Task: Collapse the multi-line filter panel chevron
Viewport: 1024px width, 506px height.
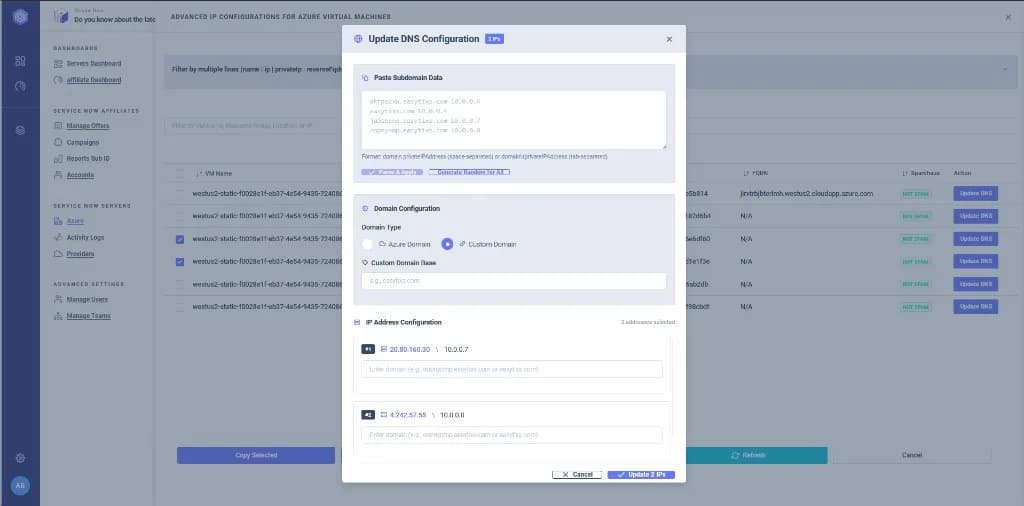Action: coord(1004,69)
